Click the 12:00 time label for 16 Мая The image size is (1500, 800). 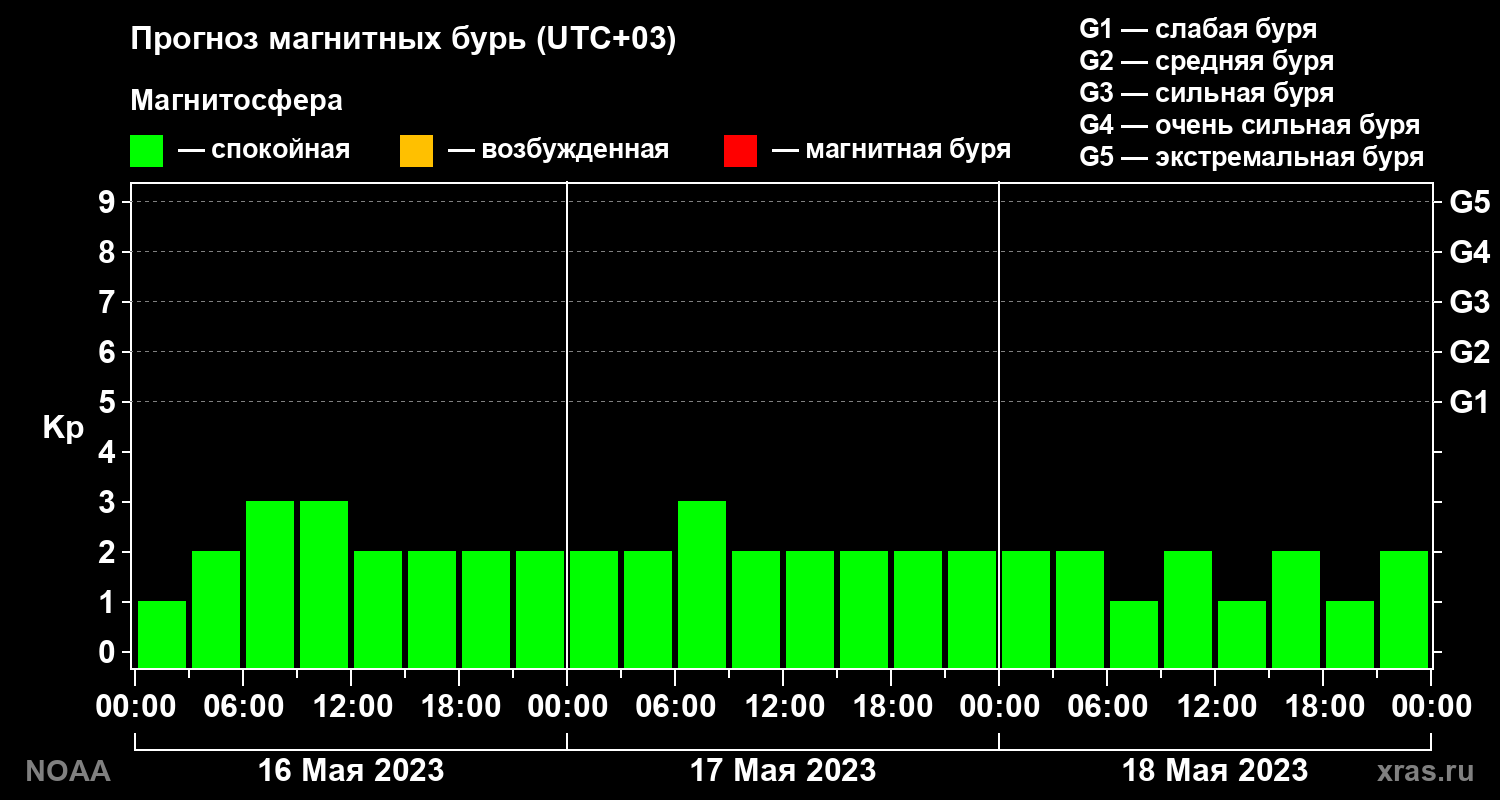(x=351, y=706)
